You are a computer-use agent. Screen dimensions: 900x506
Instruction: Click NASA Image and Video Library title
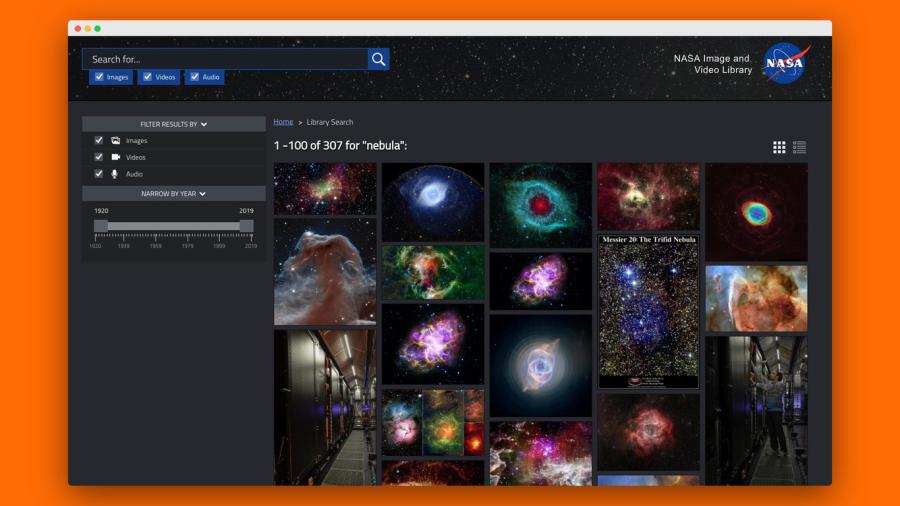(x=711, y=64)
